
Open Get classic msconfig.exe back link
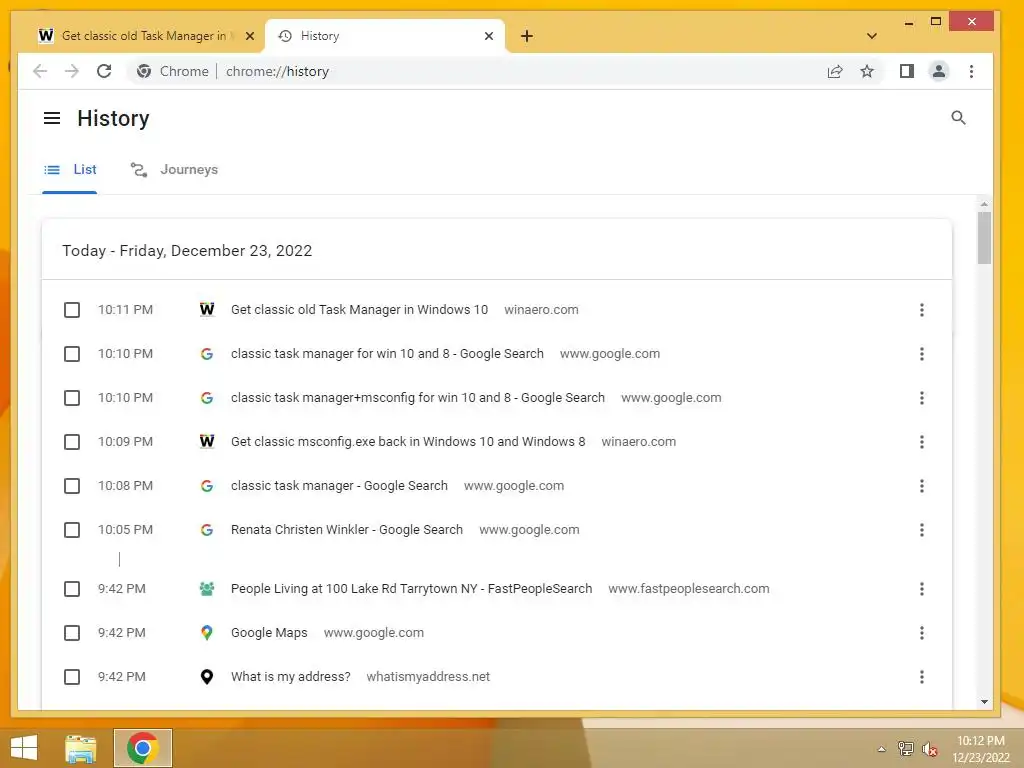click(x=408, y=442)
